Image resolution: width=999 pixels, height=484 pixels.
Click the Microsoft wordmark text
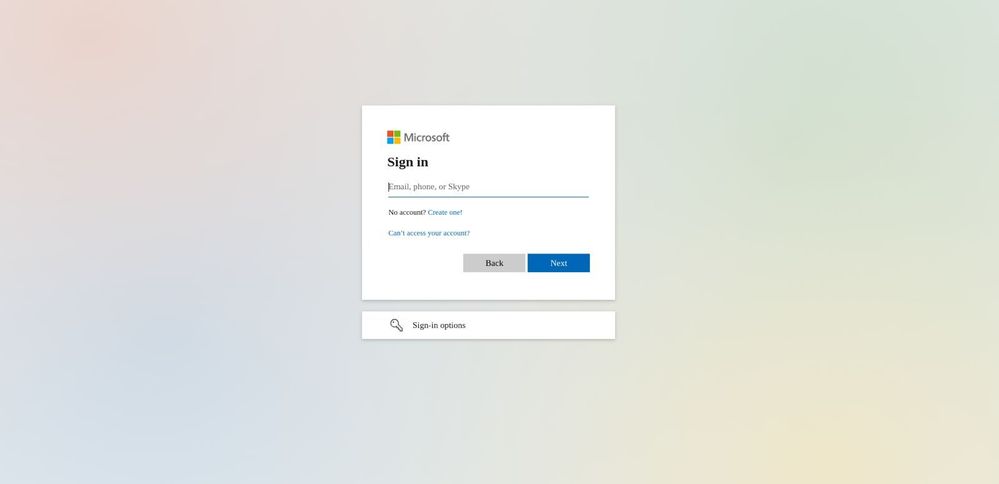(426, 138)
